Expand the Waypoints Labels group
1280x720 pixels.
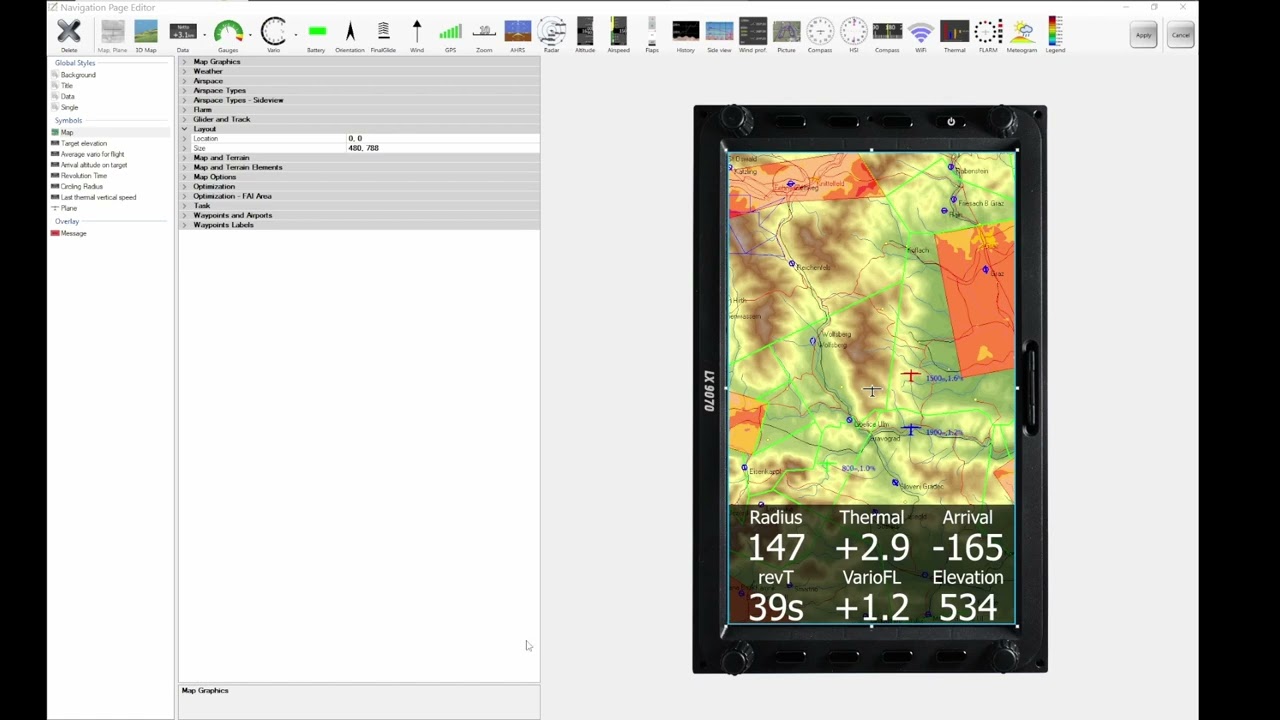[184, 225]
